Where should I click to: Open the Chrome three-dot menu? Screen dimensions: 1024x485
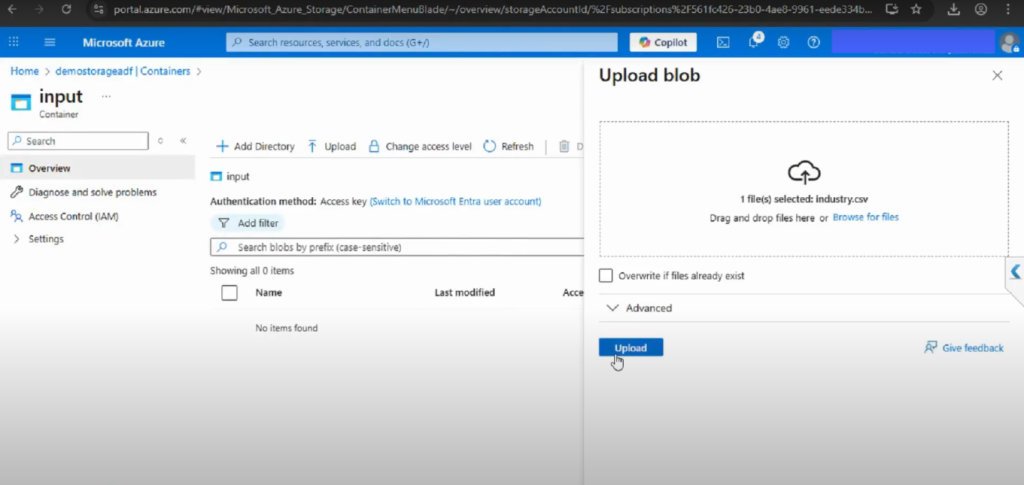pyautogui.click(x=1008, y=9)
